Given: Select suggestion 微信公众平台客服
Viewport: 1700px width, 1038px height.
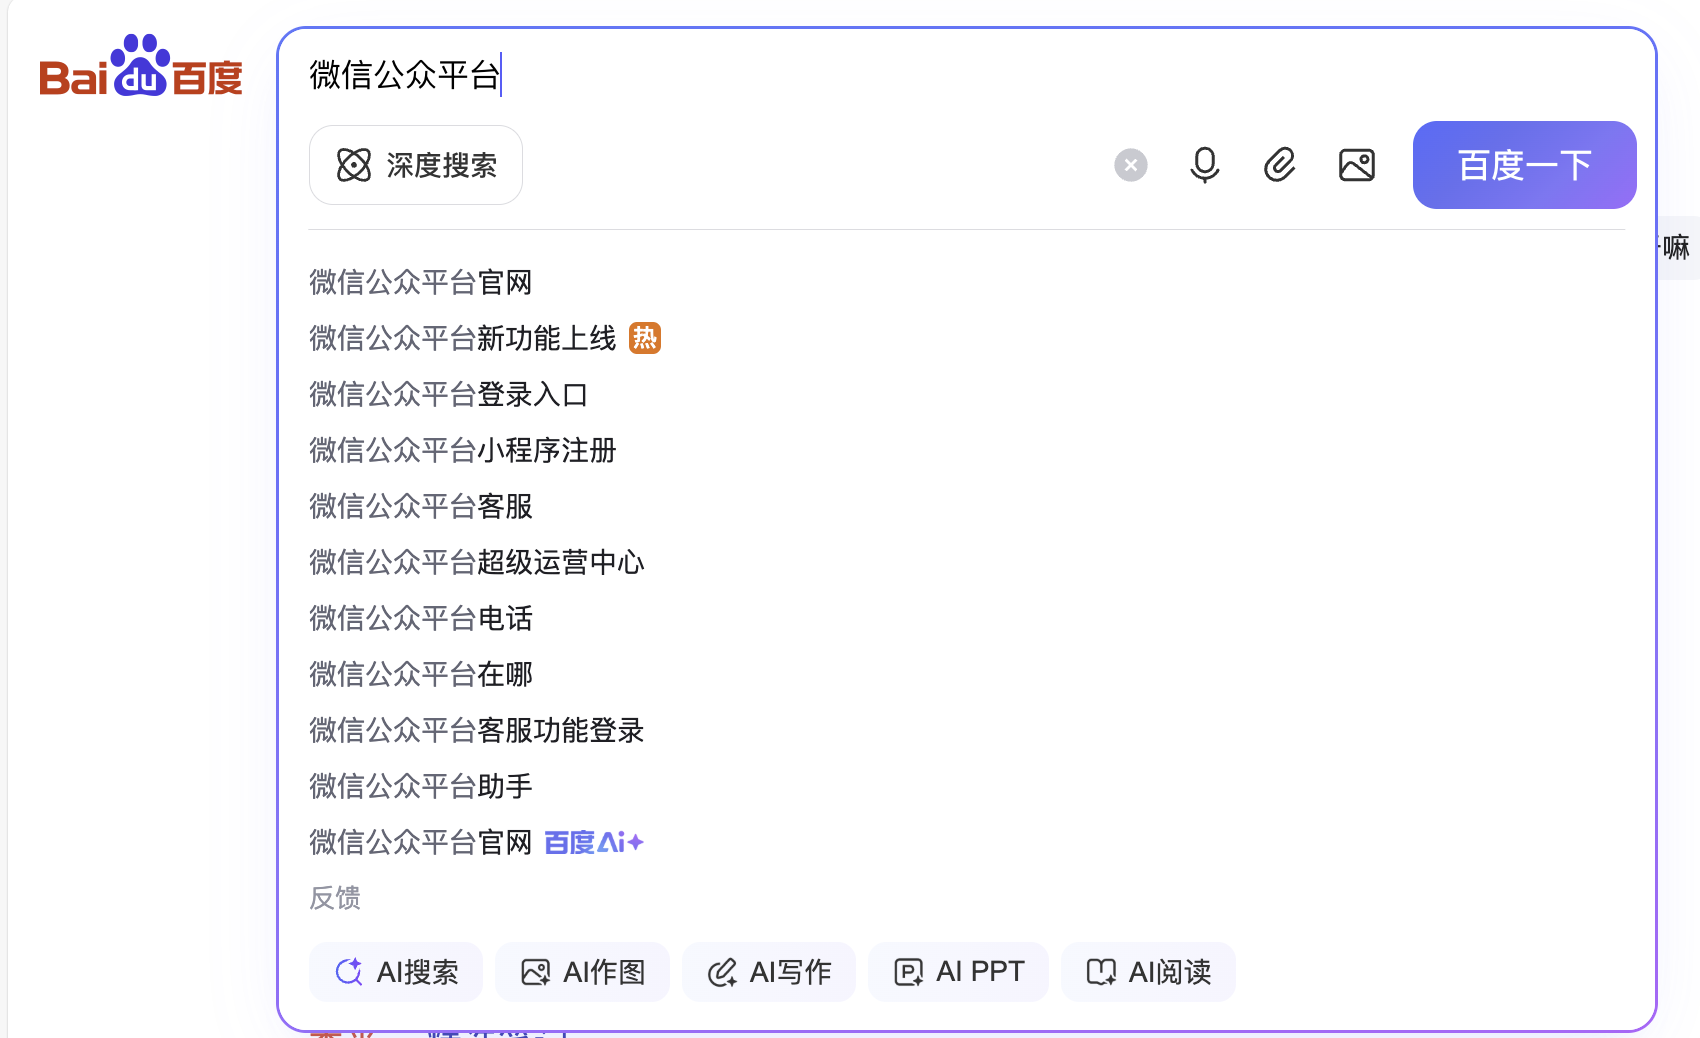Looking at the screenshot, I should [421, 506].
